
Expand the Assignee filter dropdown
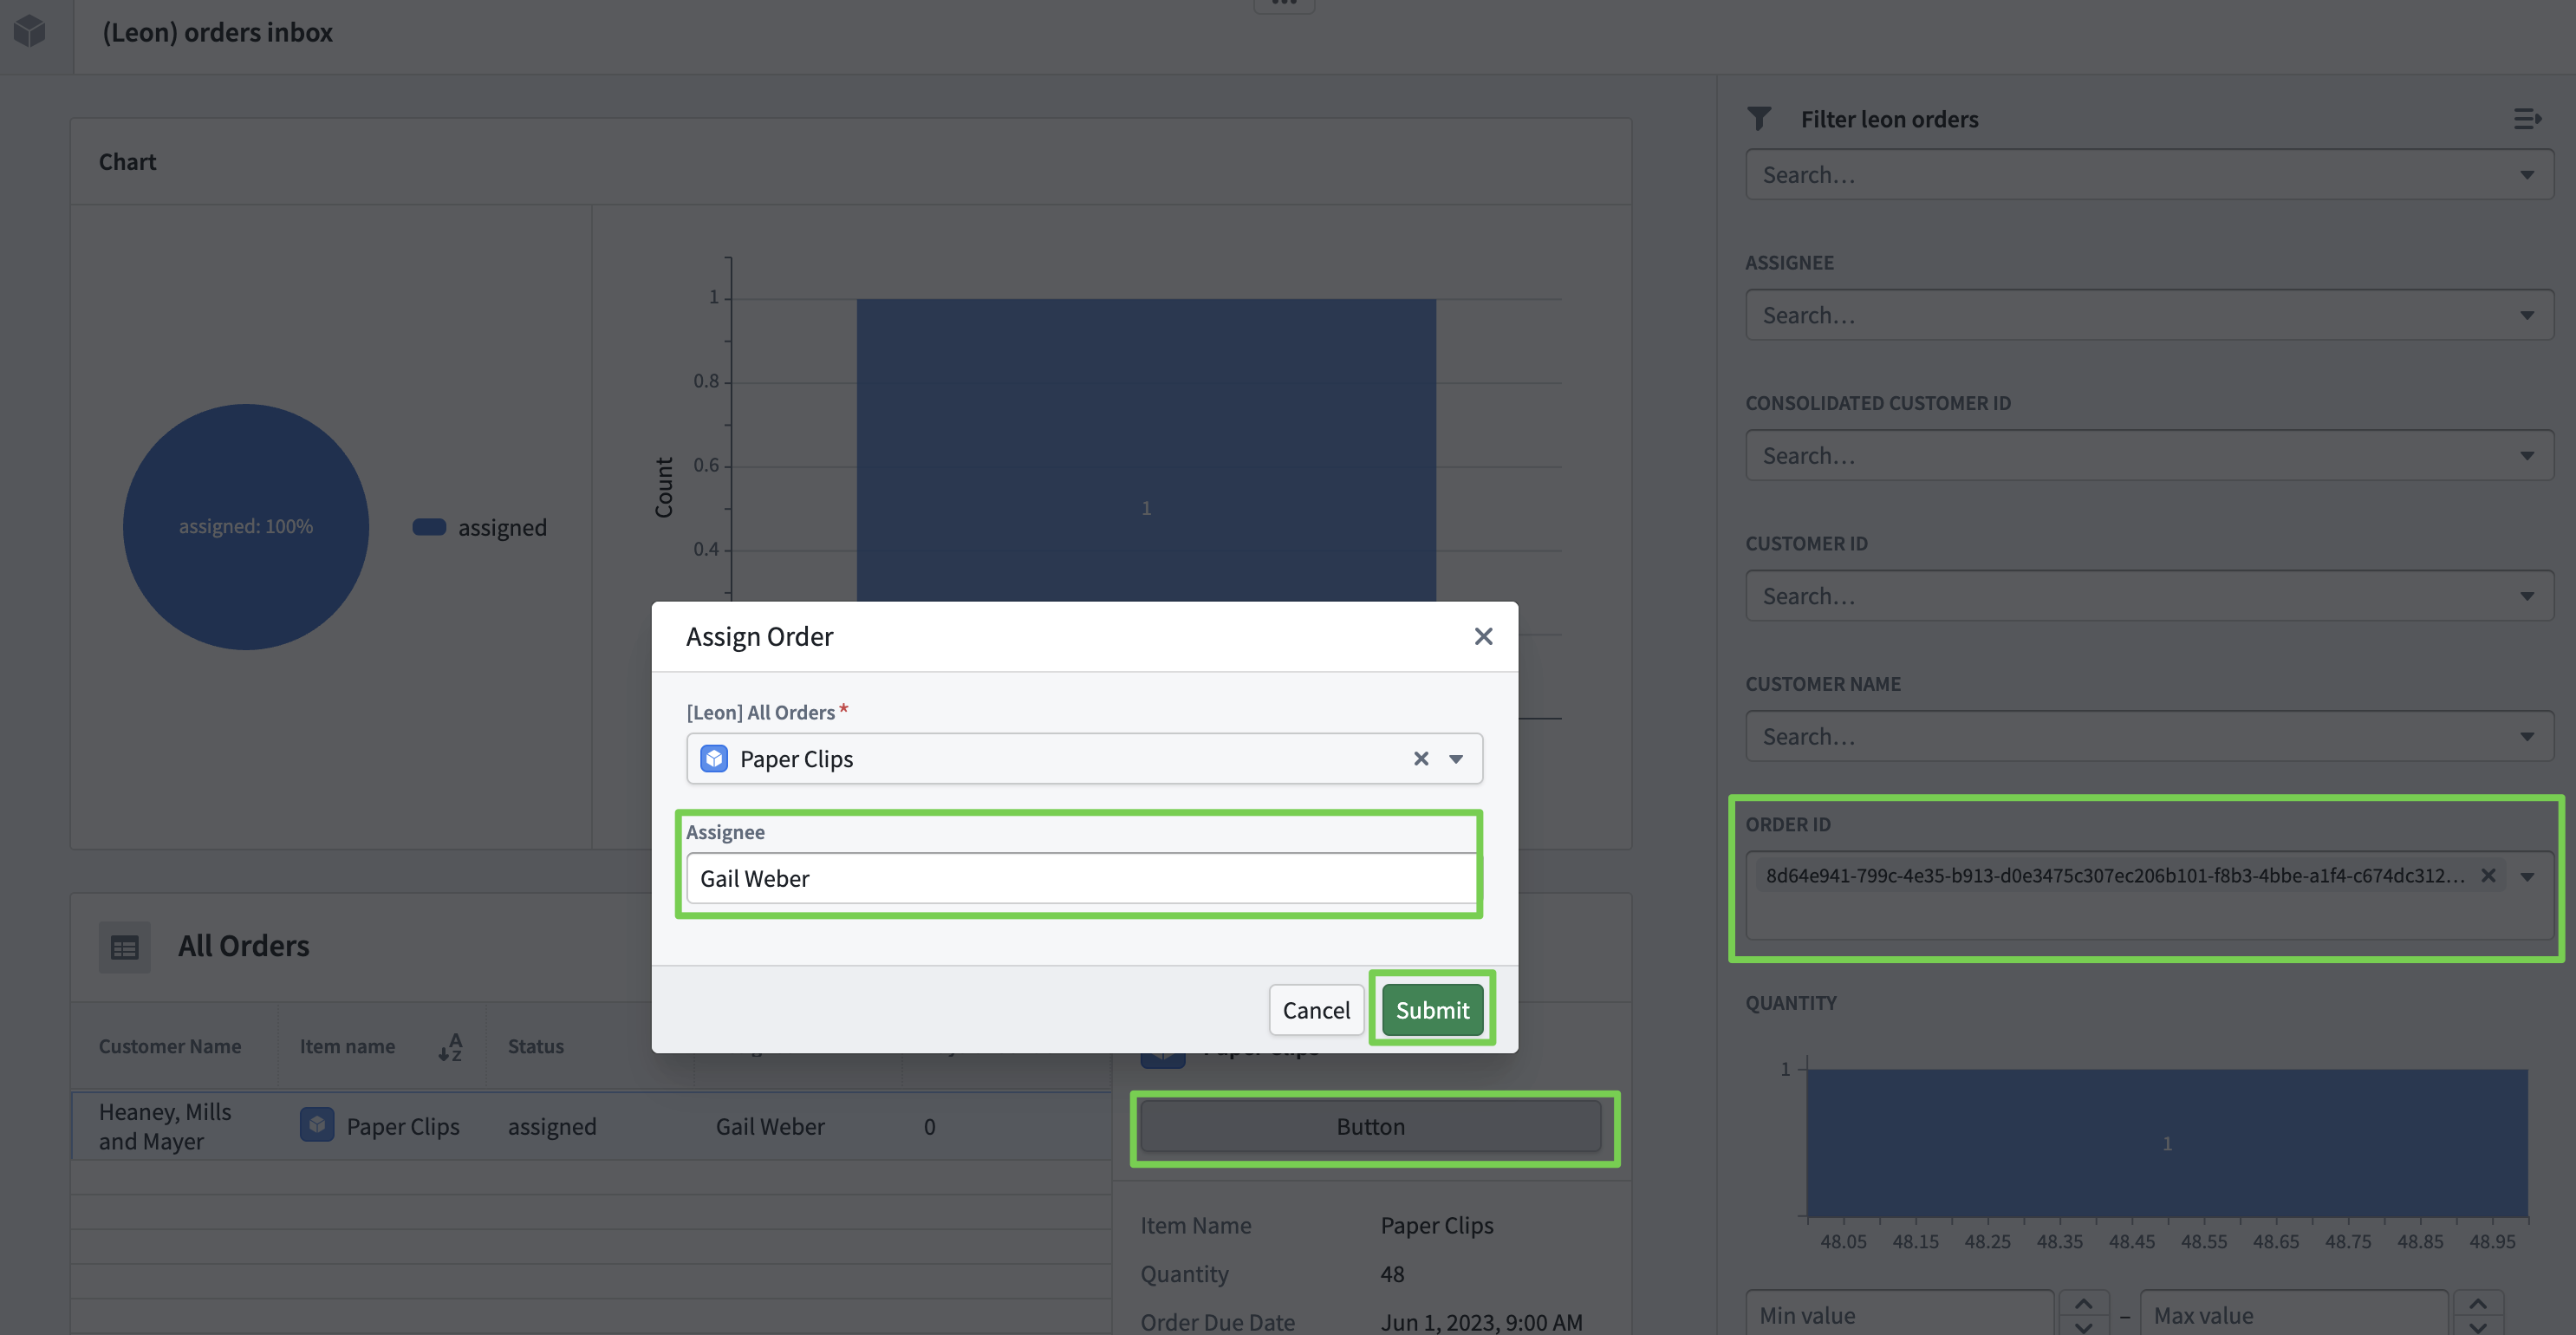[2527, 315]
